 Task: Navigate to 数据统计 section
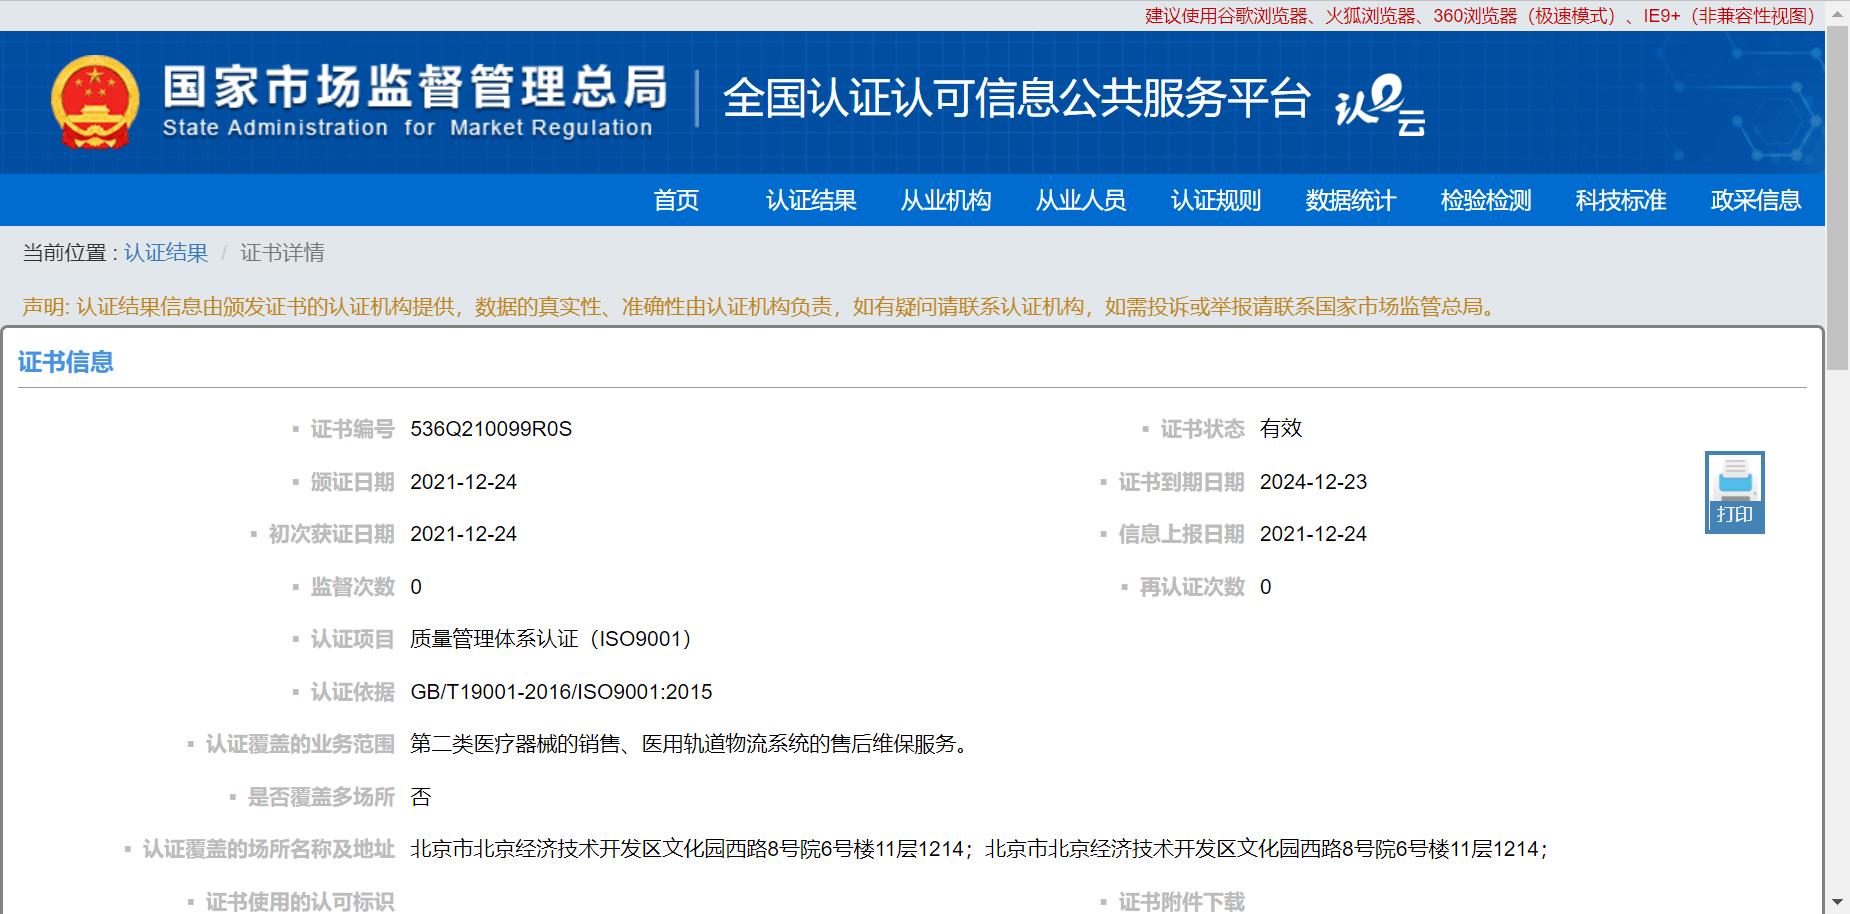1351,200
